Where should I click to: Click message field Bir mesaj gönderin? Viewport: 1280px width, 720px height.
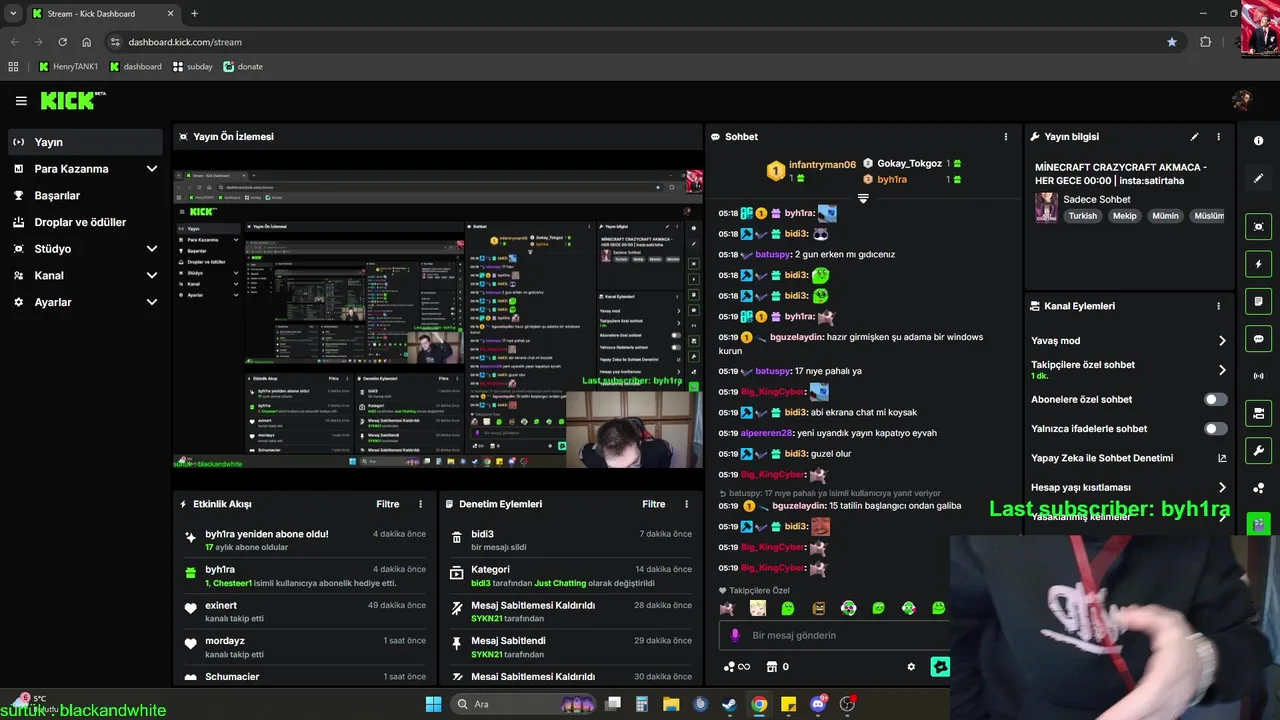pos(834,635)
